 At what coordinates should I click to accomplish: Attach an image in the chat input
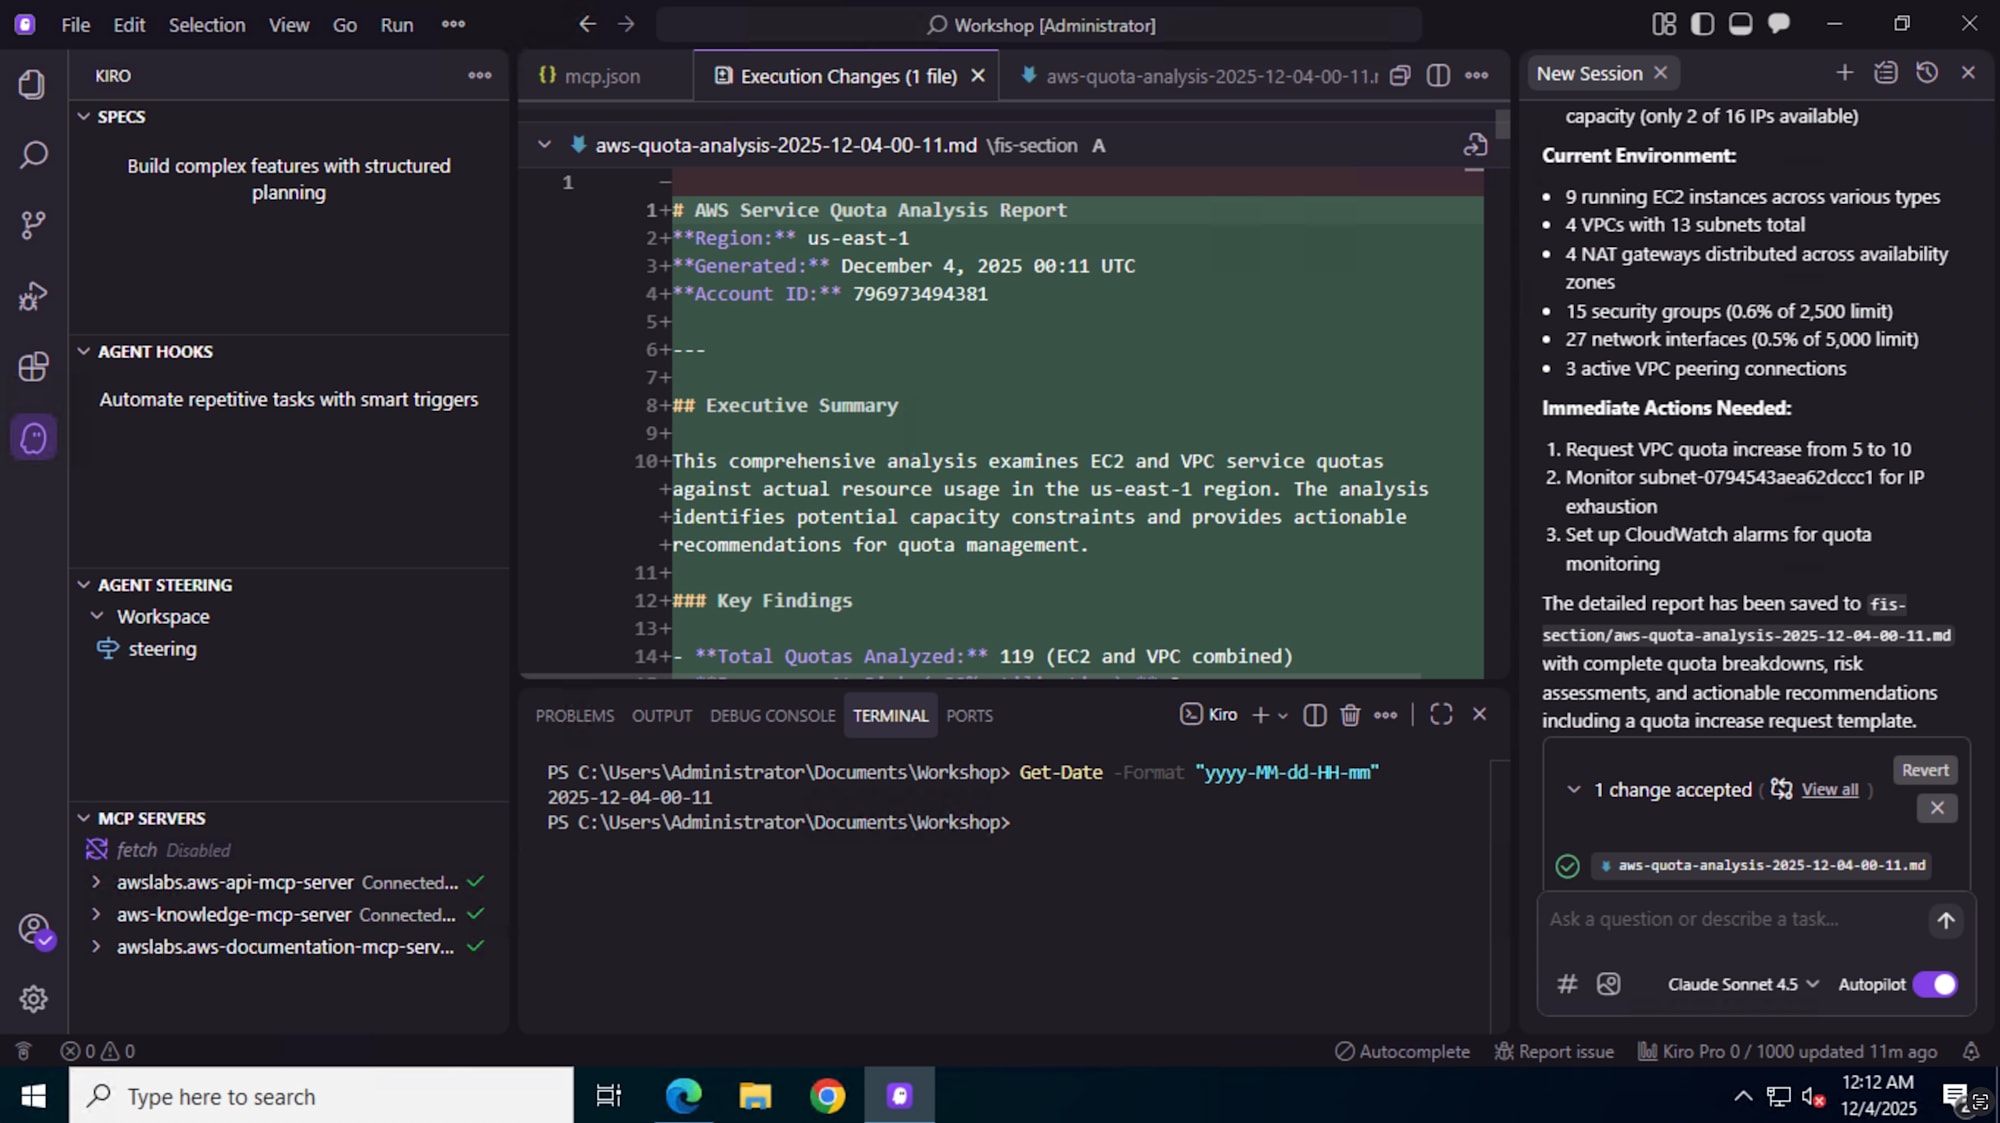coord(1608,984)
